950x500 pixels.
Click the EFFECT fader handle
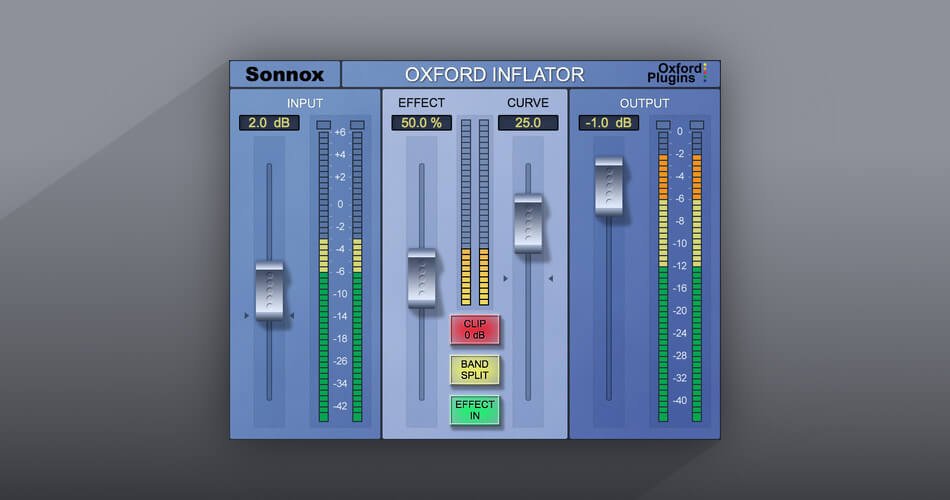point(422,278)
